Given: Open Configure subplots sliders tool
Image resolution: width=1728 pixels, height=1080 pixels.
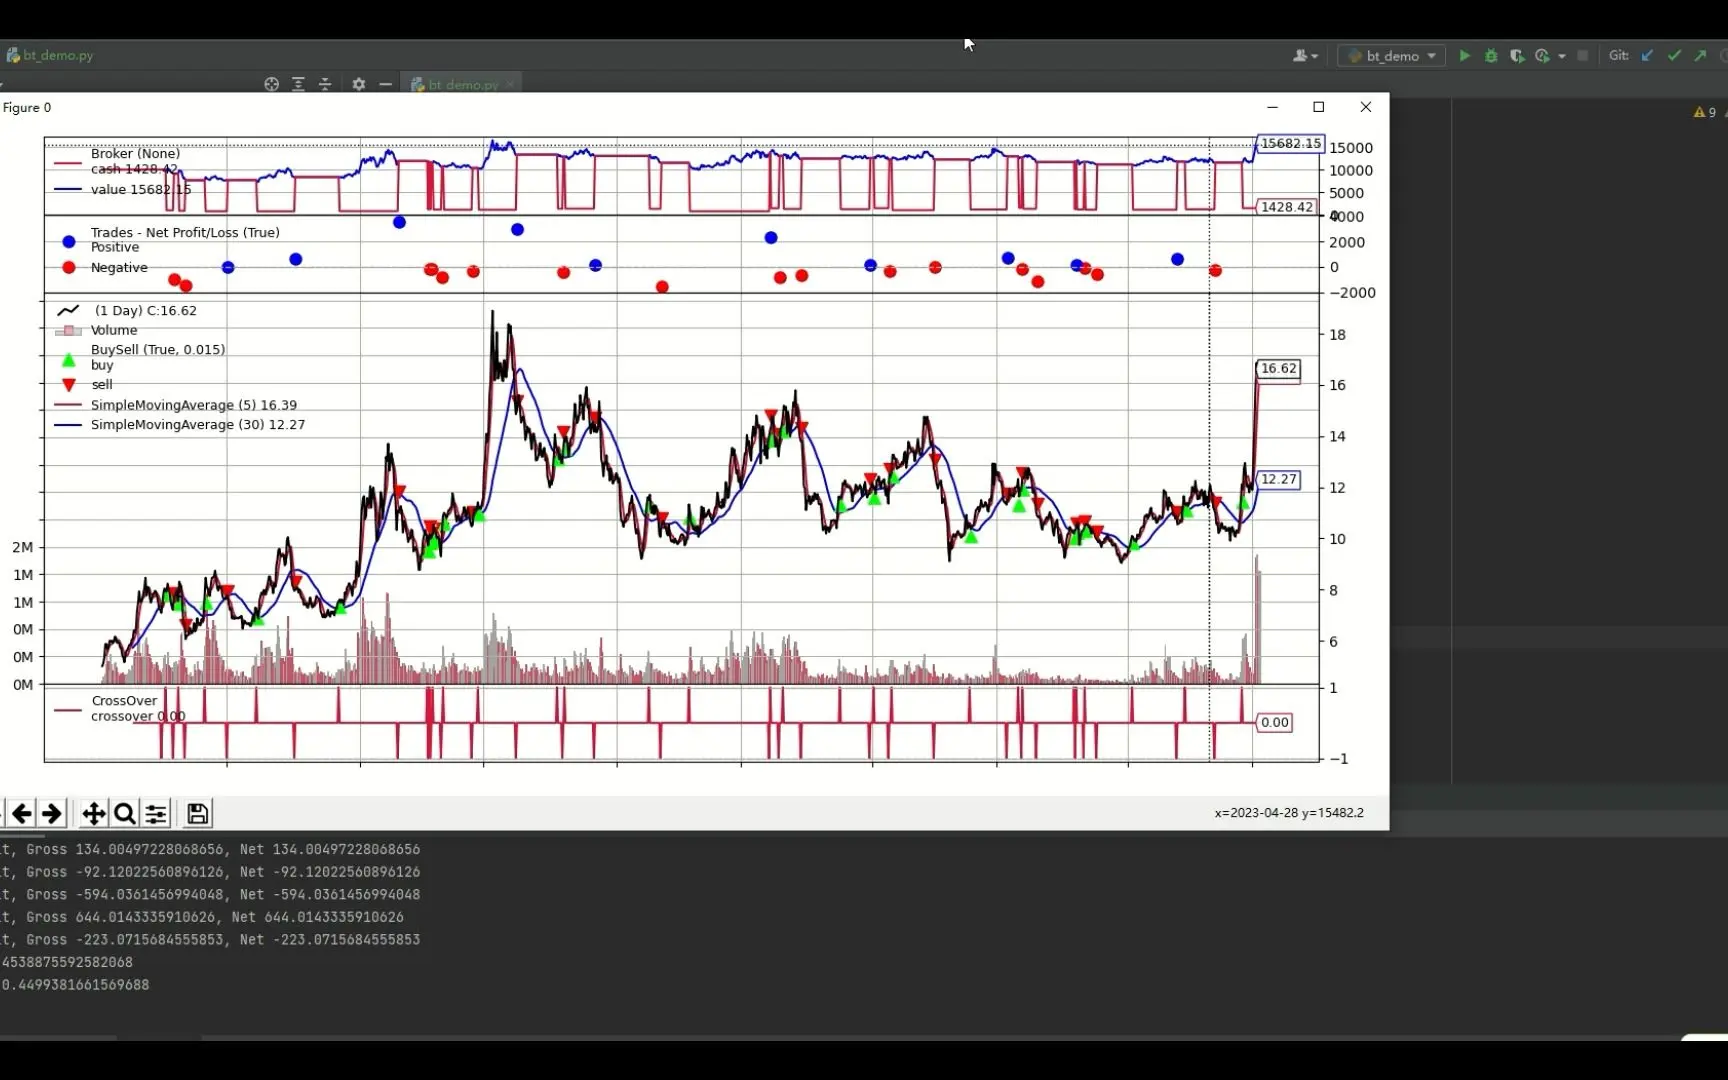Looking at the screenshot, I should tap(156, 814).
